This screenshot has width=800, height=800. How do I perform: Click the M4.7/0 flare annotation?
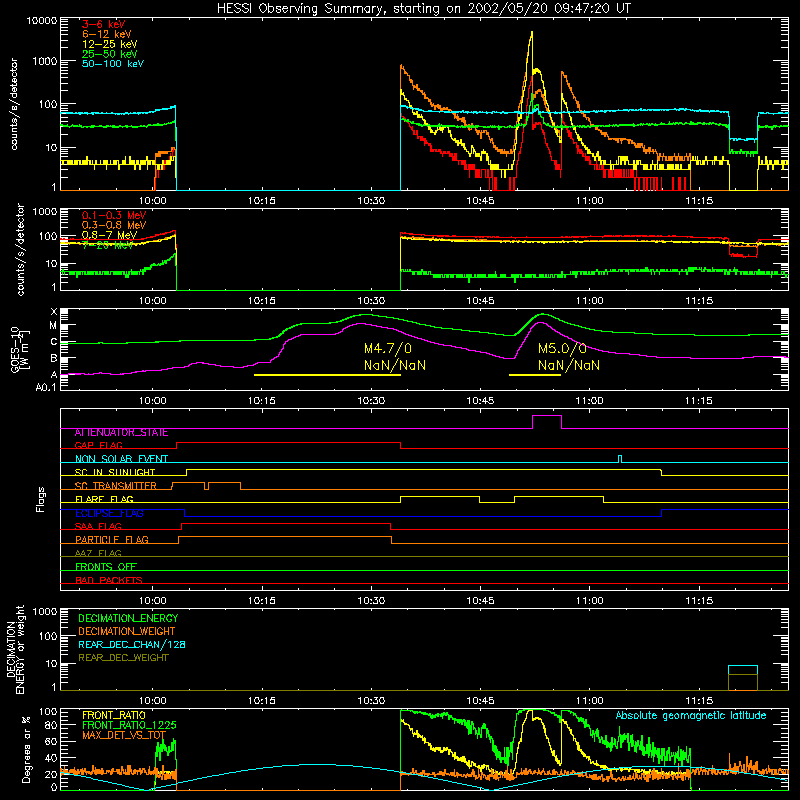click(x=388, y=348)
